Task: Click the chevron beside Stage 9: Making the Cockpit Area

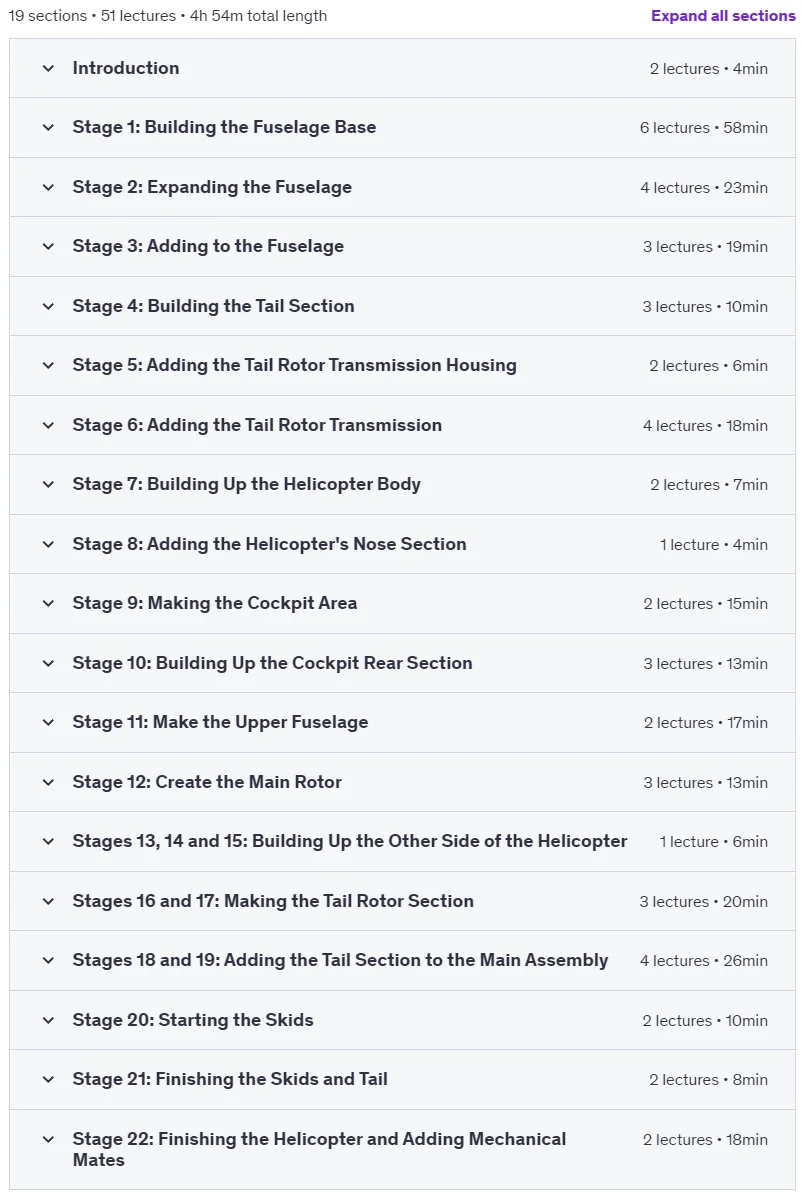Action: 48,603
